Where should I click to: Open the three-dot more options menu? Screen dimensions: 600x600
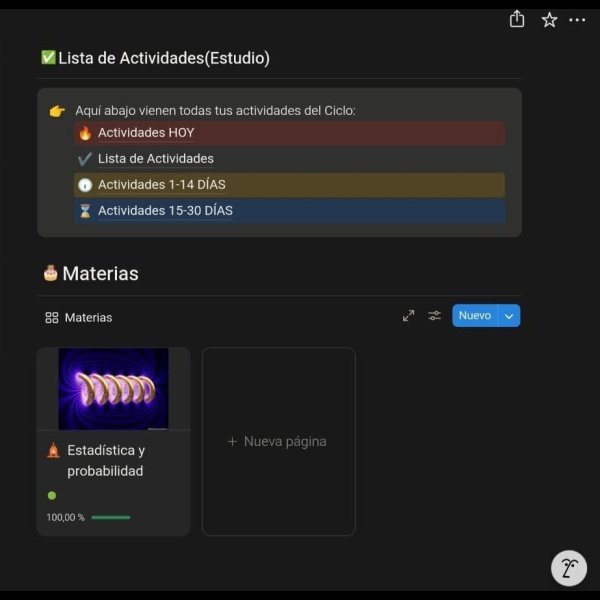578,20
